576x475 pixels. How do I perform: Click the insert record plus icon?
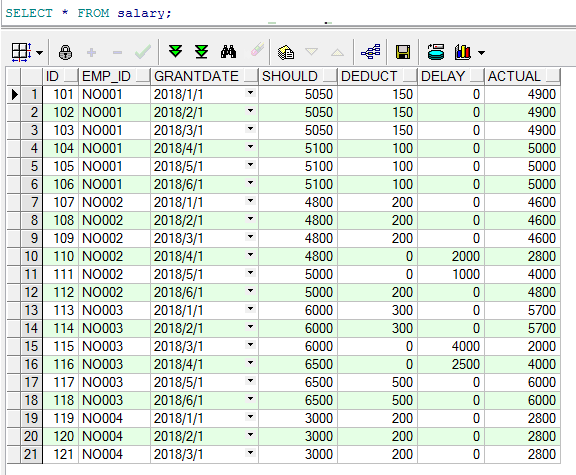91,53
